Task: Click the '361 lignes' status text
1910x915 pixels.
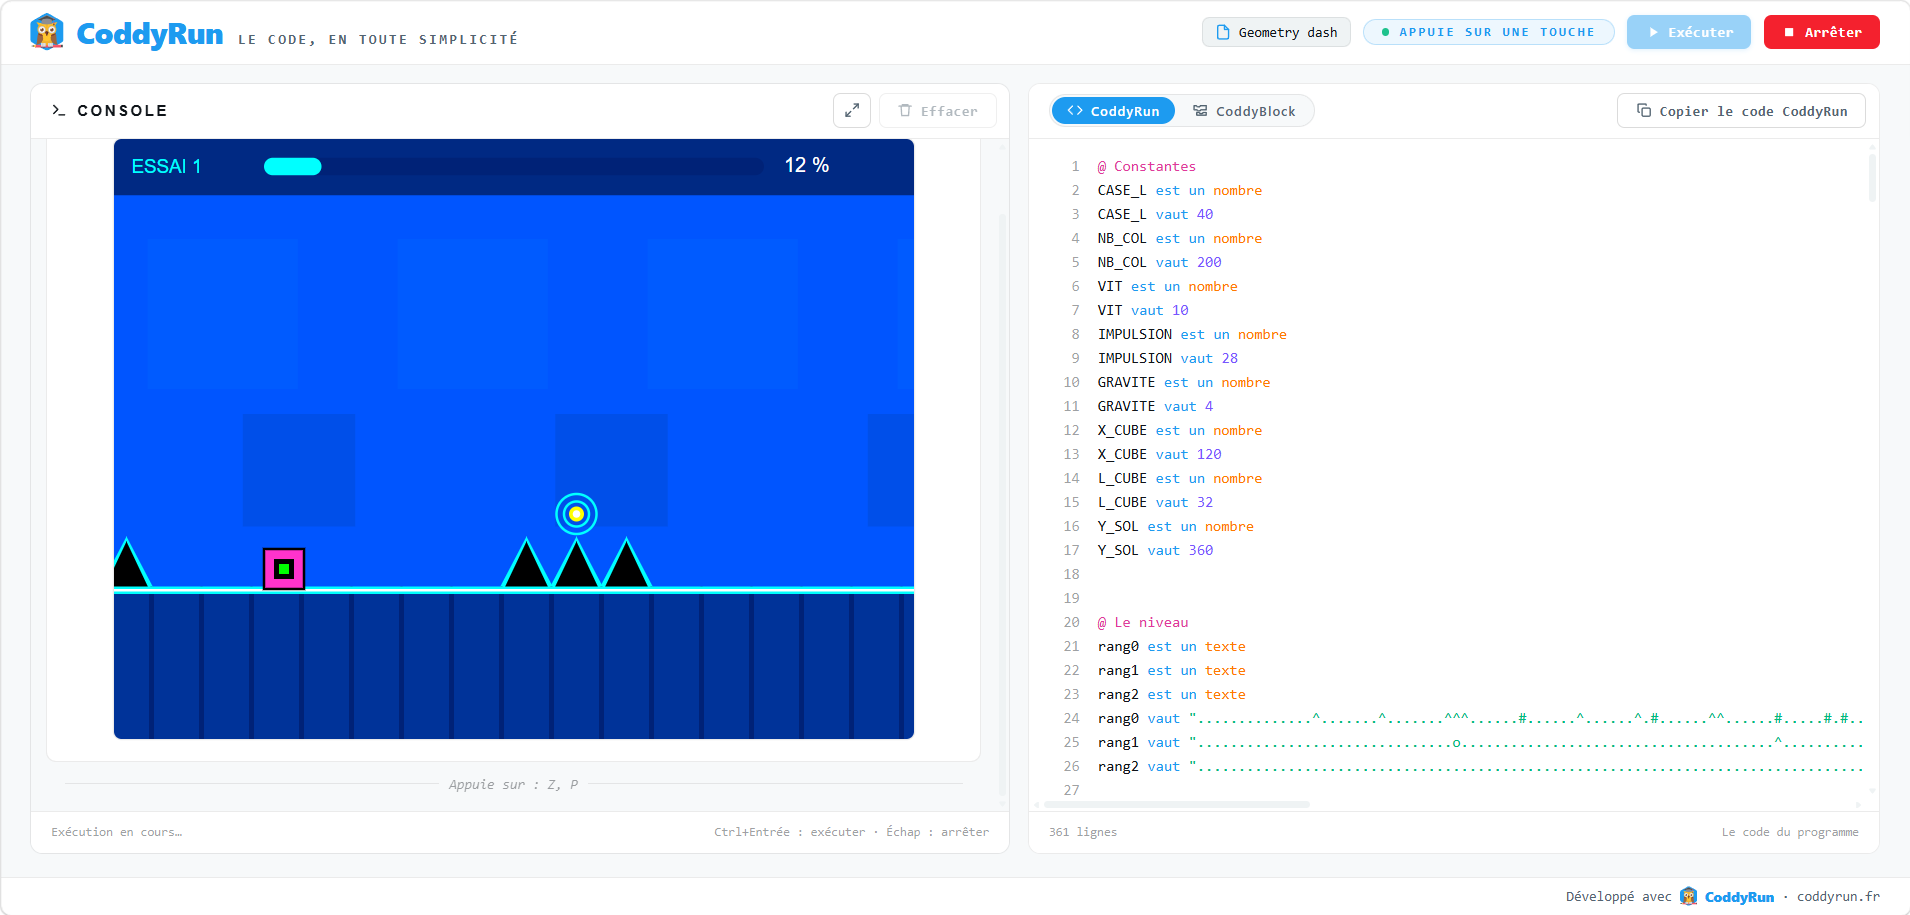Action: 1083,832
